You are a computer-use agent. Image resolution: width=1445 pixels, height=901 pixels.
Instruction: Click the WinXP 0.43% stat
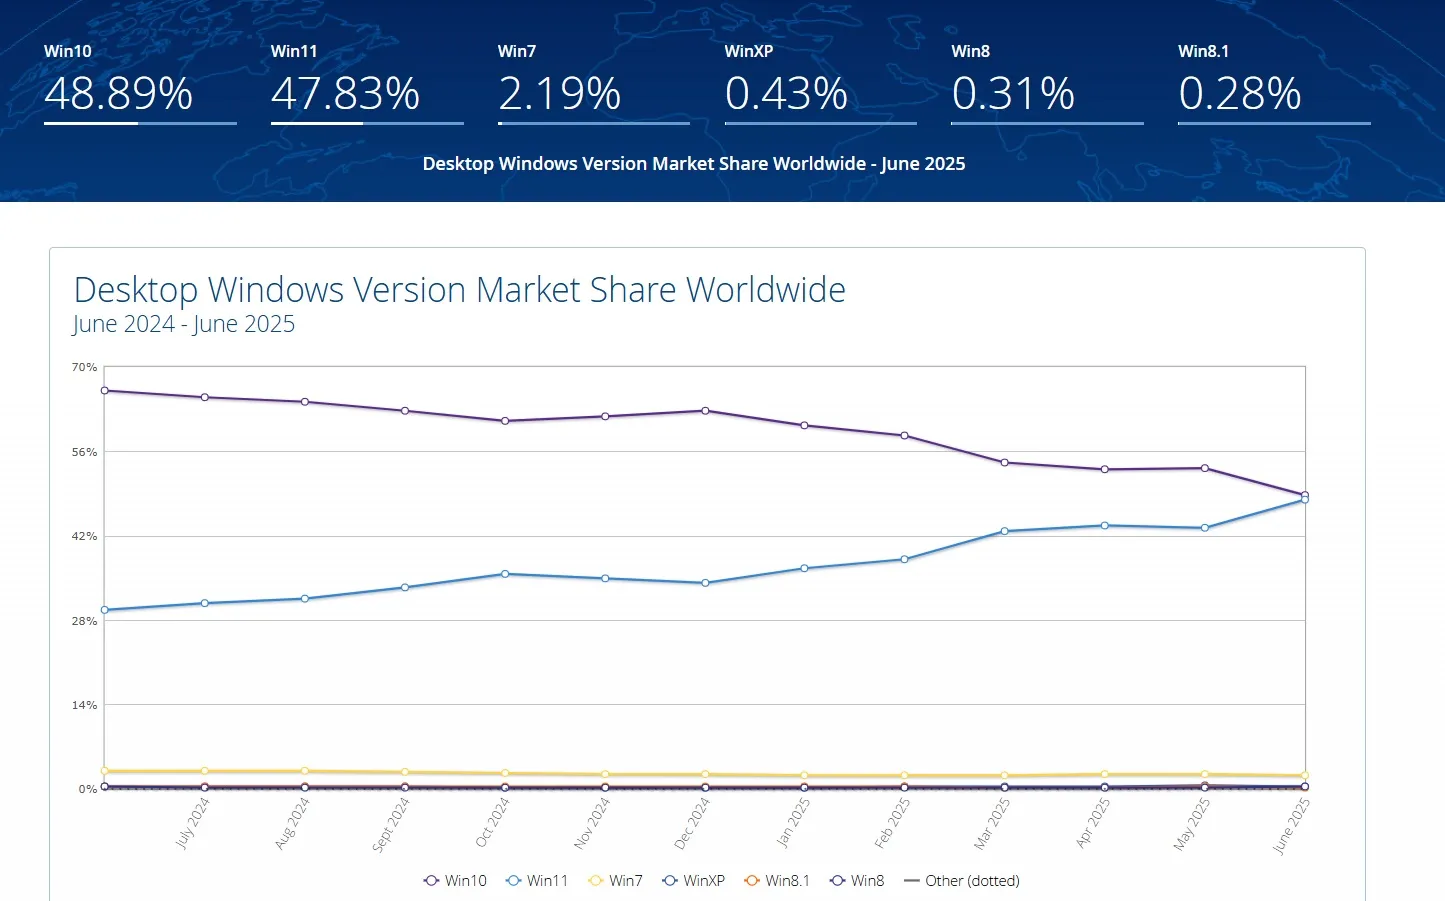pyautogui.click(x=787, y=93)
